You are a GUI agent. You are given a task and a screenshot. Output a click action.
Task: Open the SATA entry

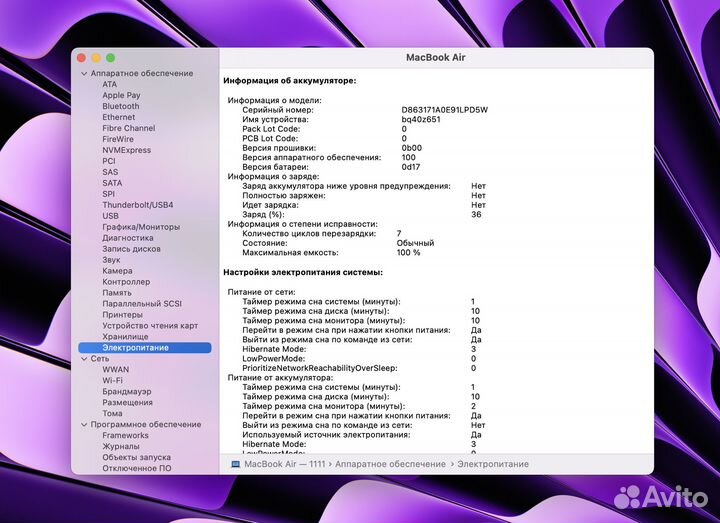112,183
